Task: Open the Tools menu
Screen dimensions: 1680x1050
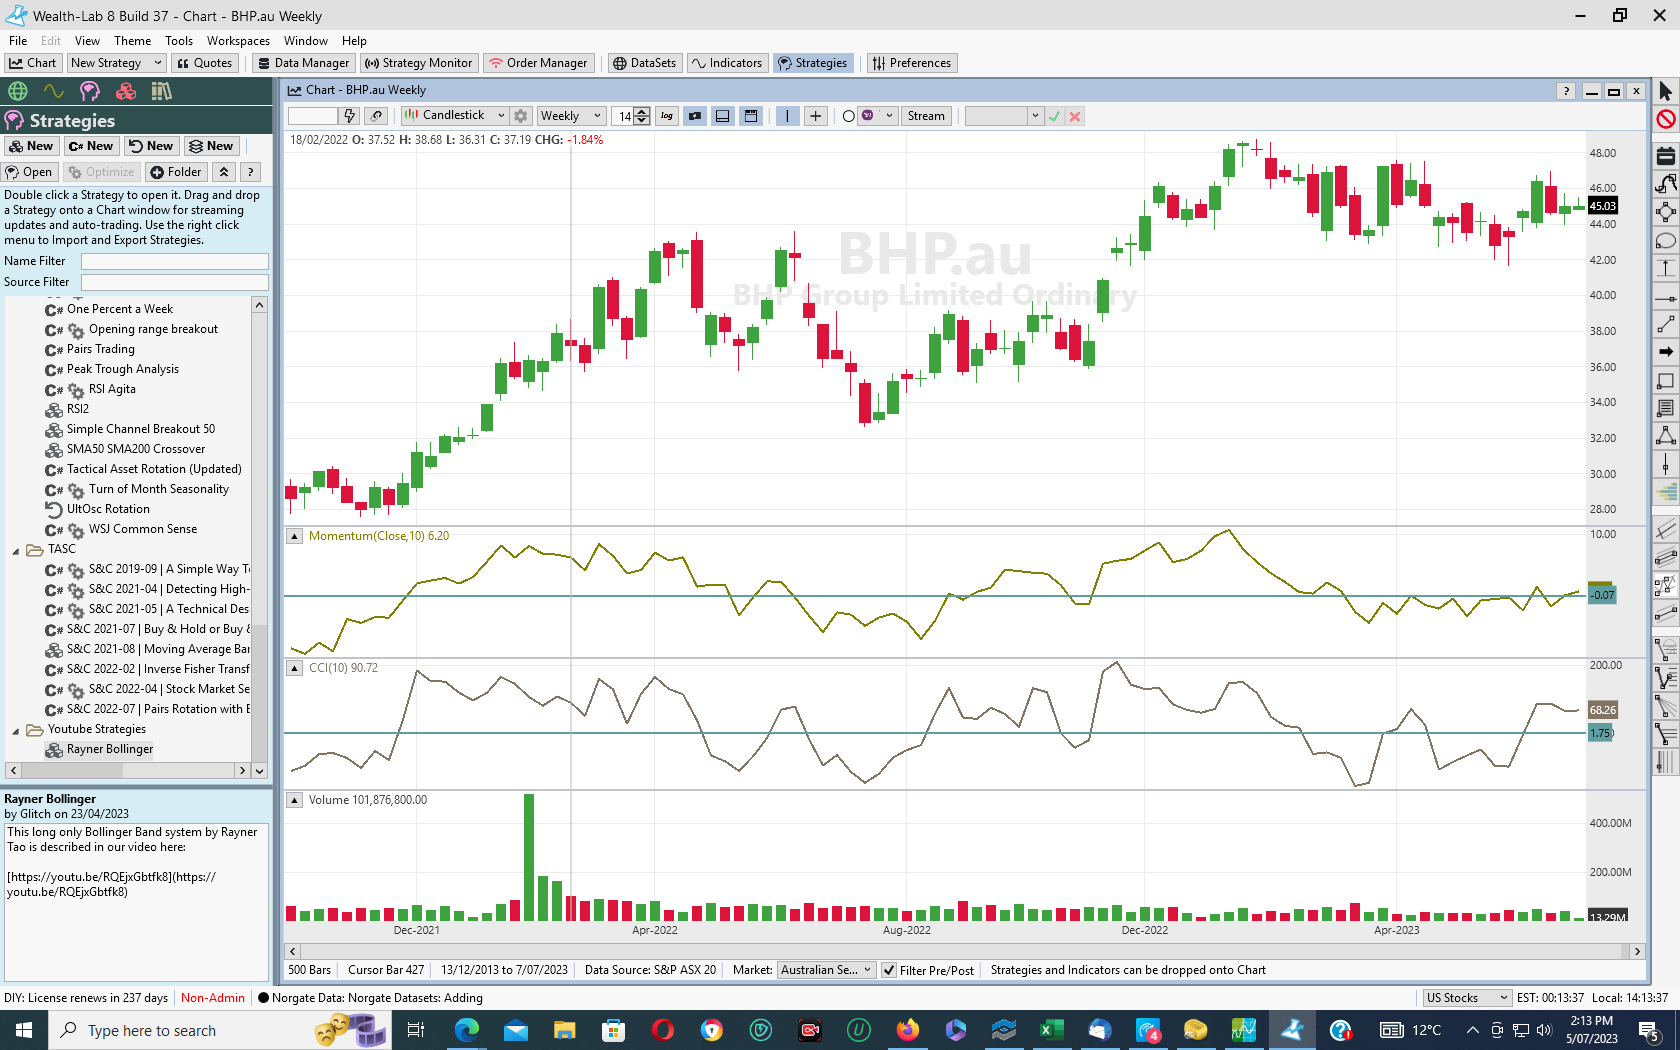Action: click(179, 41)
